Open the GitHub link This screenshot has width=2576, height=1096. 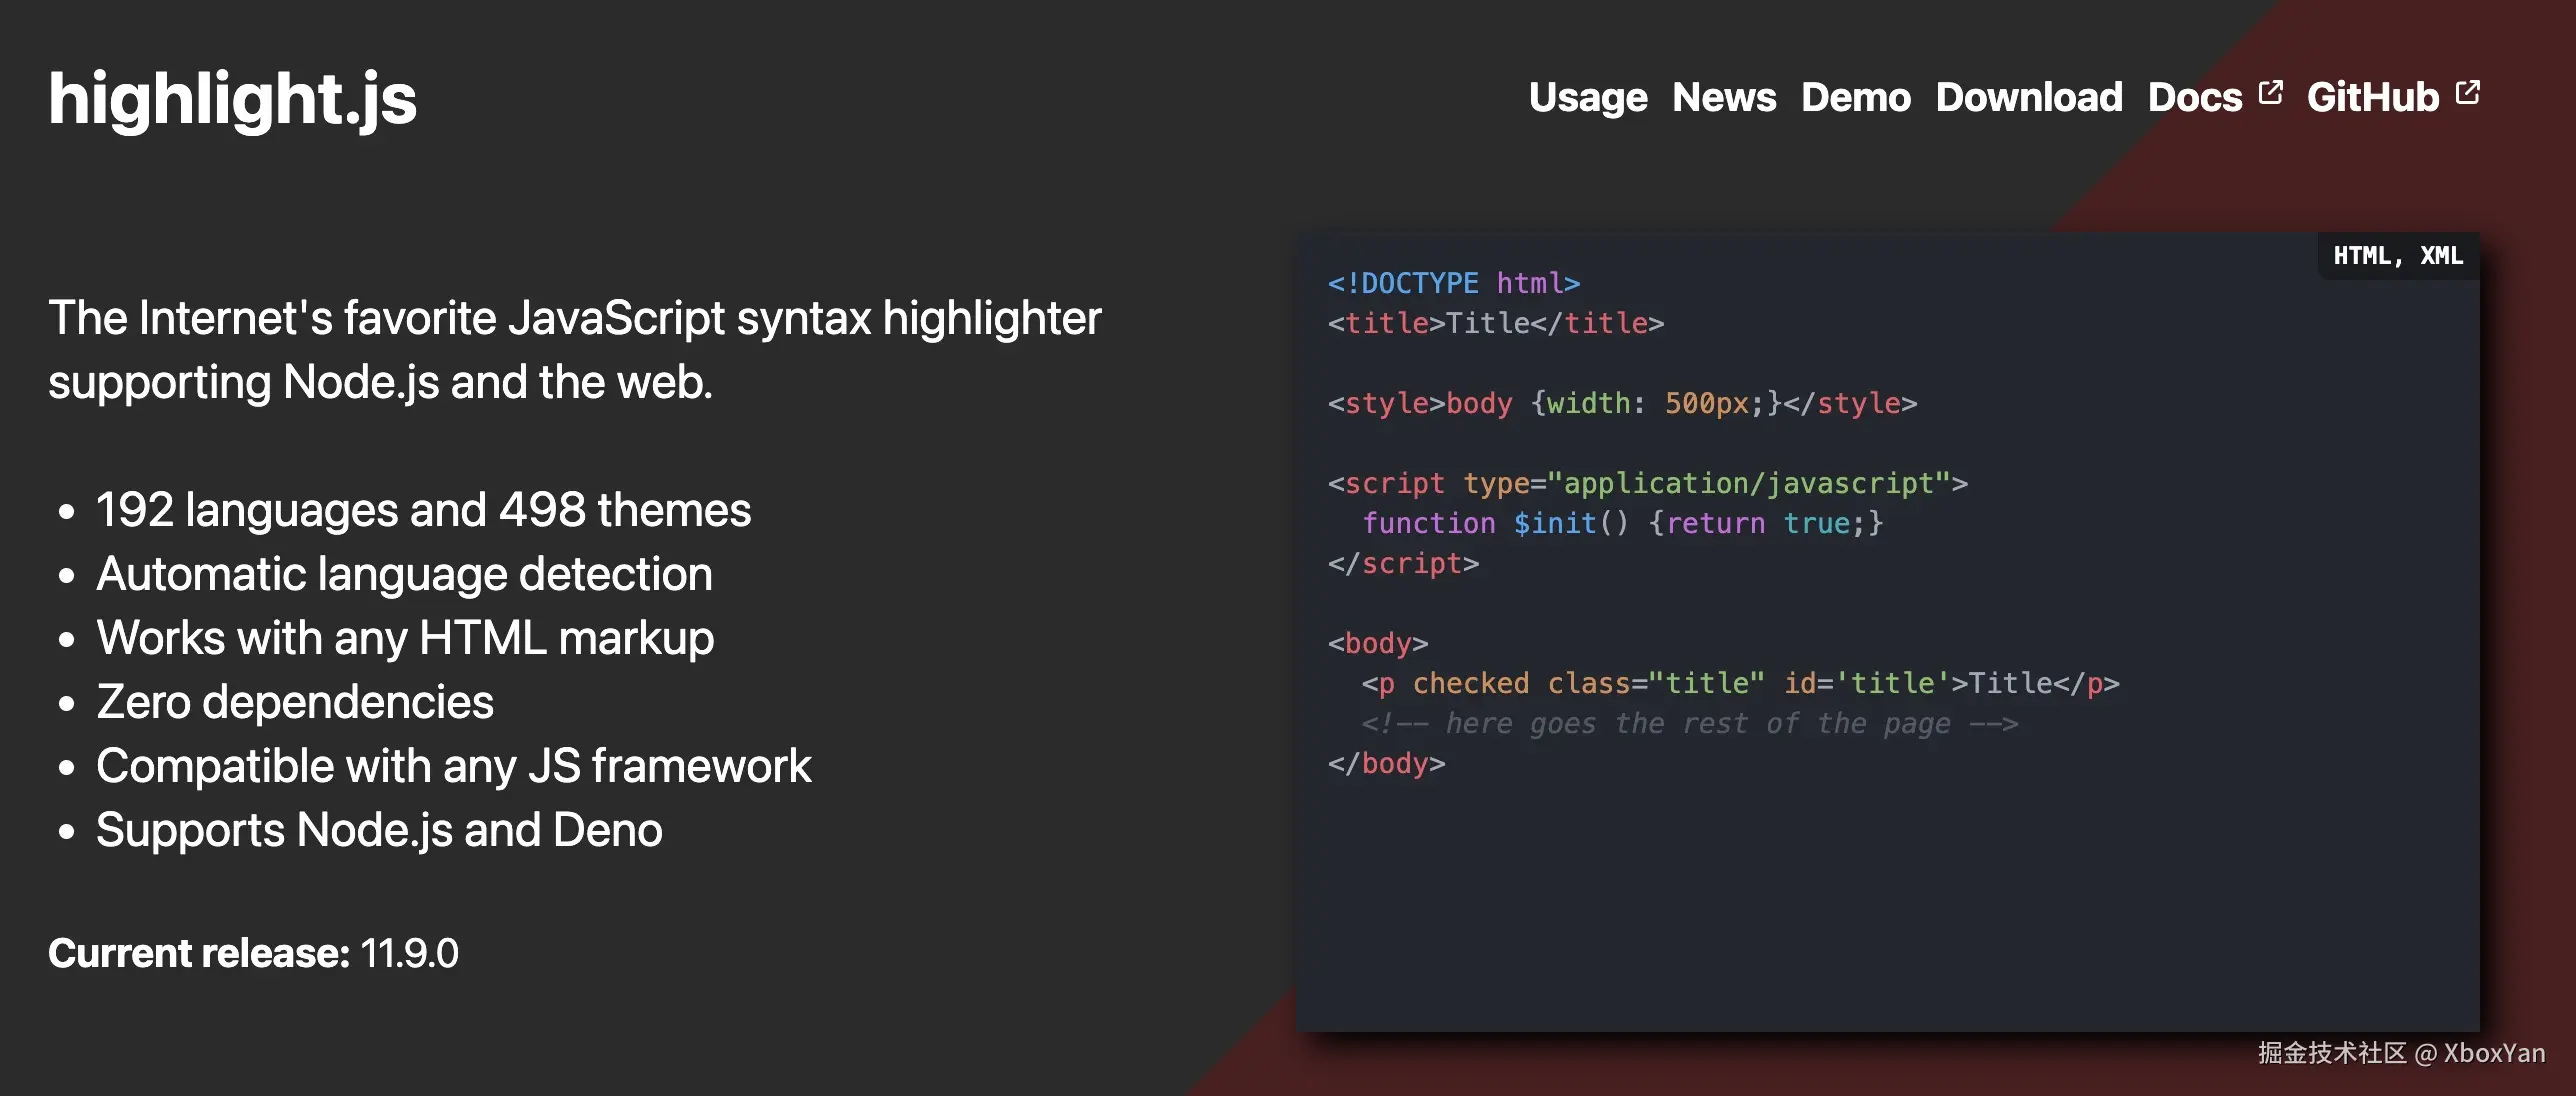coord(2372,97)
